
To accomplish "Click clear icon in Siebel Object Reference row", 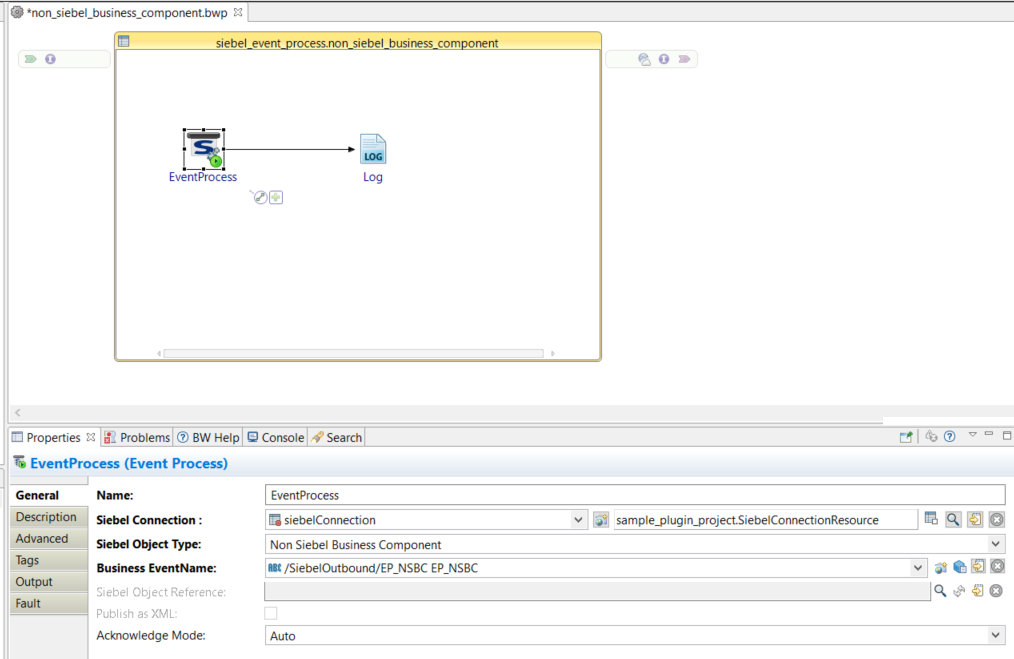I will pyautogui.click(x=996, y=590).
